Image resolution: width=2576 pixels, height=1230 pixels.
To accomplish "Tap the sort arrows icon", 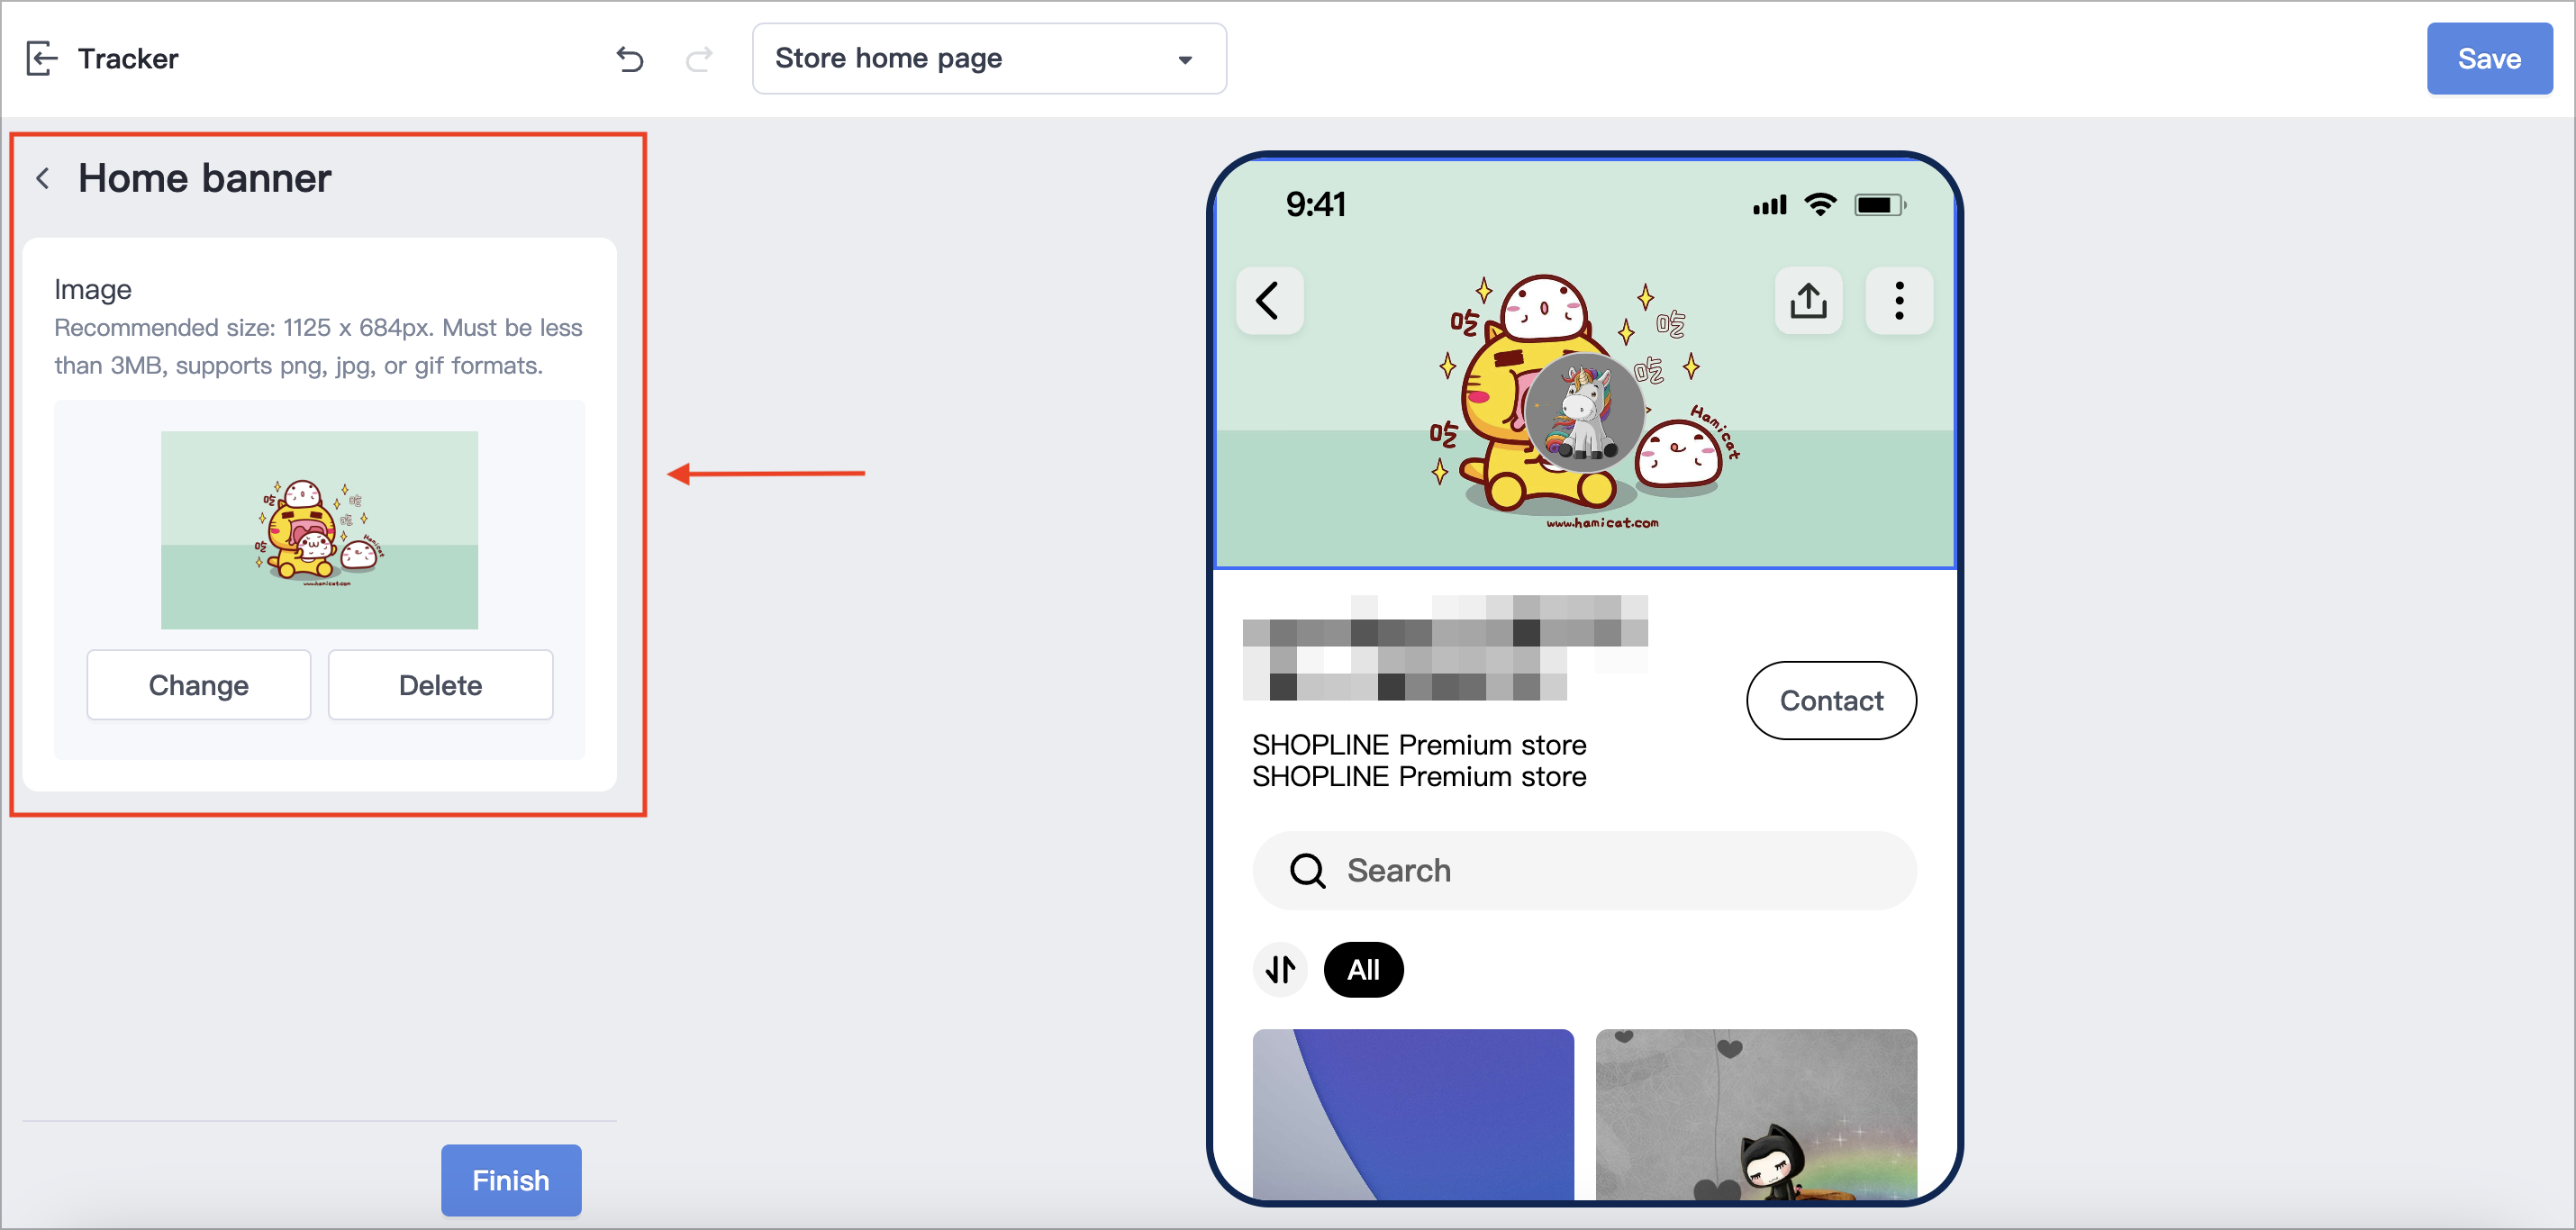I will coord(1280,969).
